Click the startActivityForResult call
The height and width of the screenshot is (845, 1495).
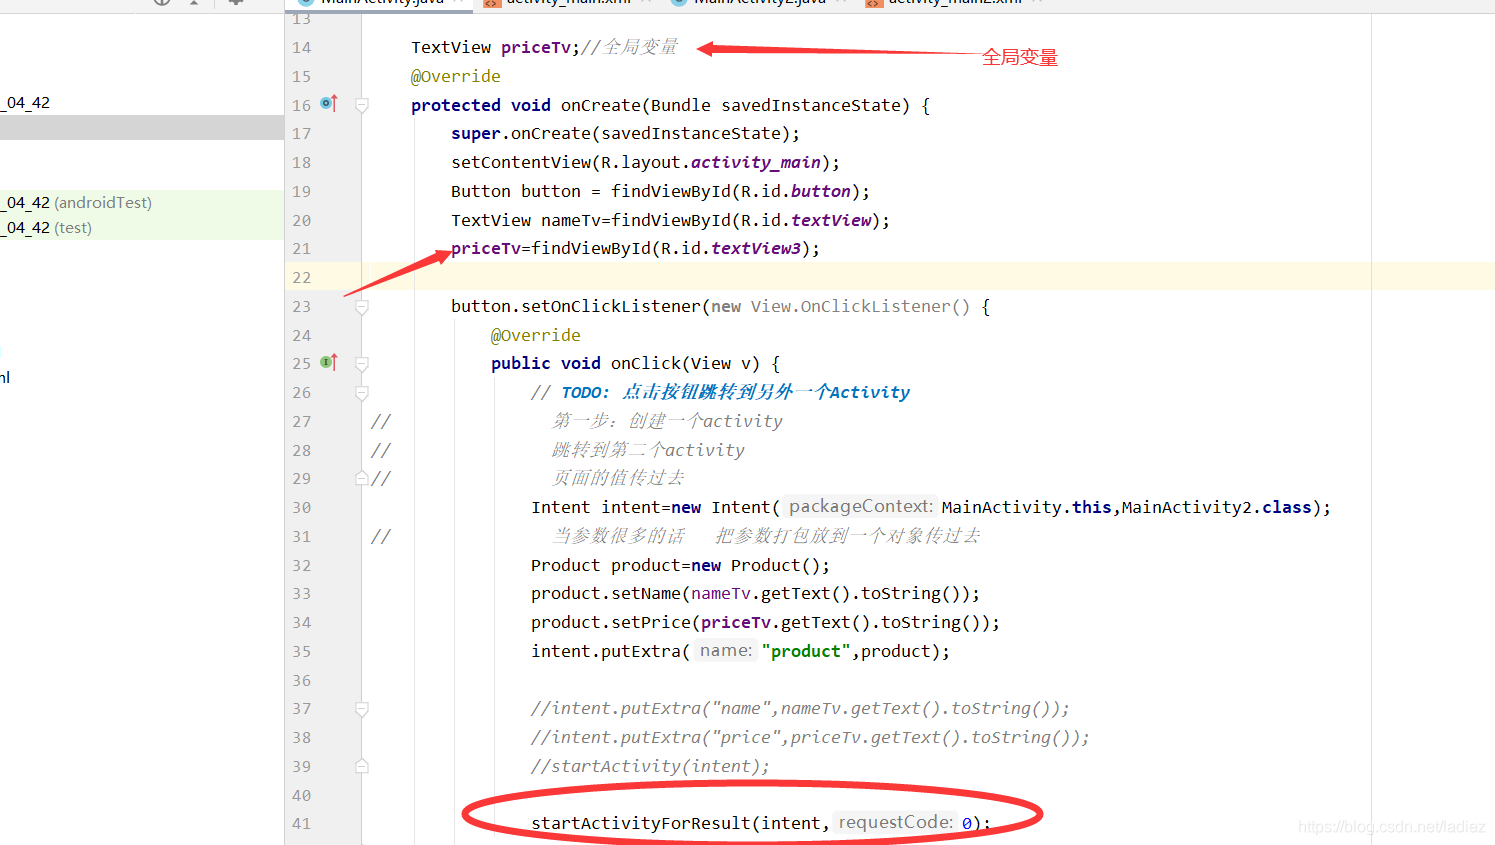[x=641, y=823]
